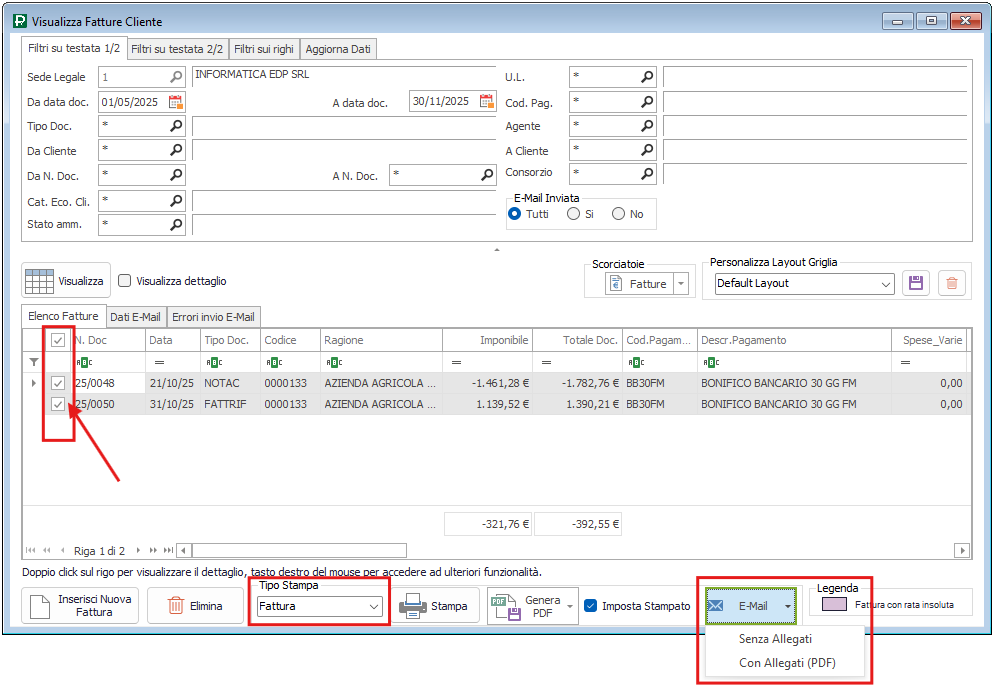Click the Visualizza grid icon button
Screen dimensions: 994x685
click(x=66, y=281)
